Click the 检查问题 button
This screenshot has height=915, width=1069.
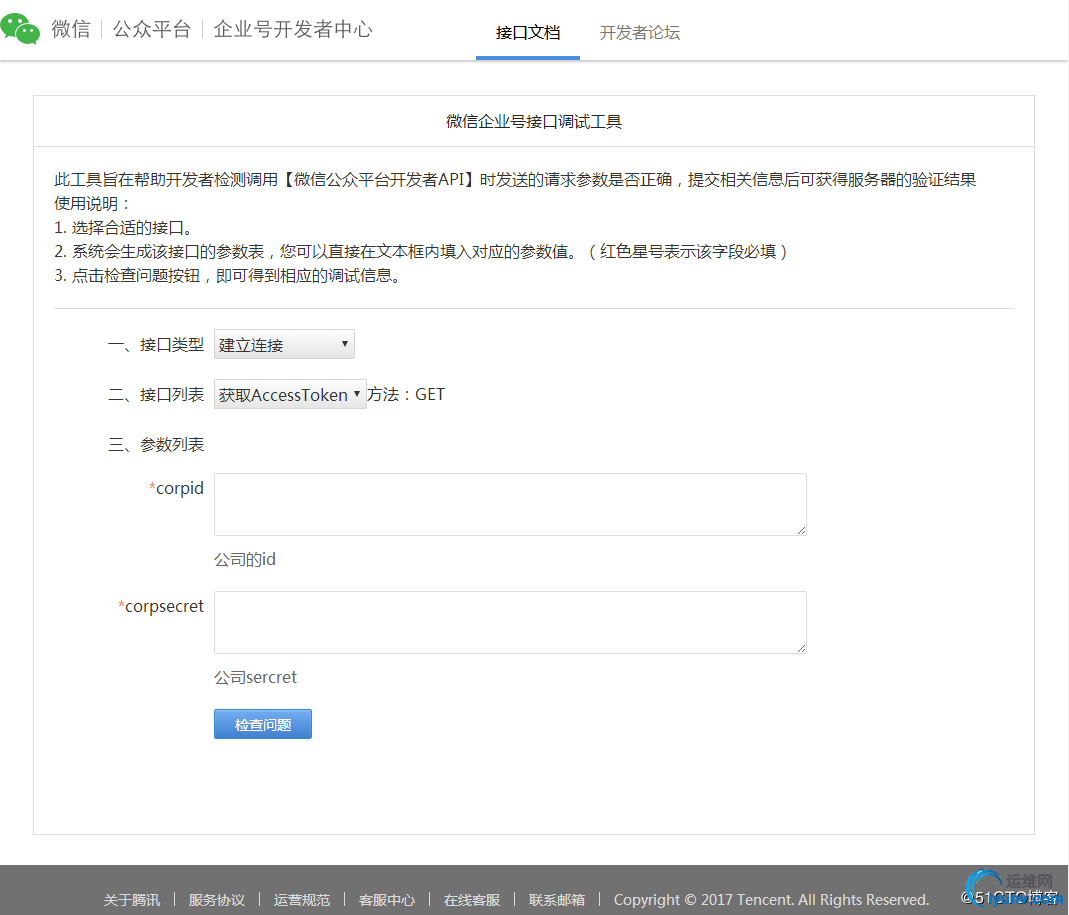(262, 723)
